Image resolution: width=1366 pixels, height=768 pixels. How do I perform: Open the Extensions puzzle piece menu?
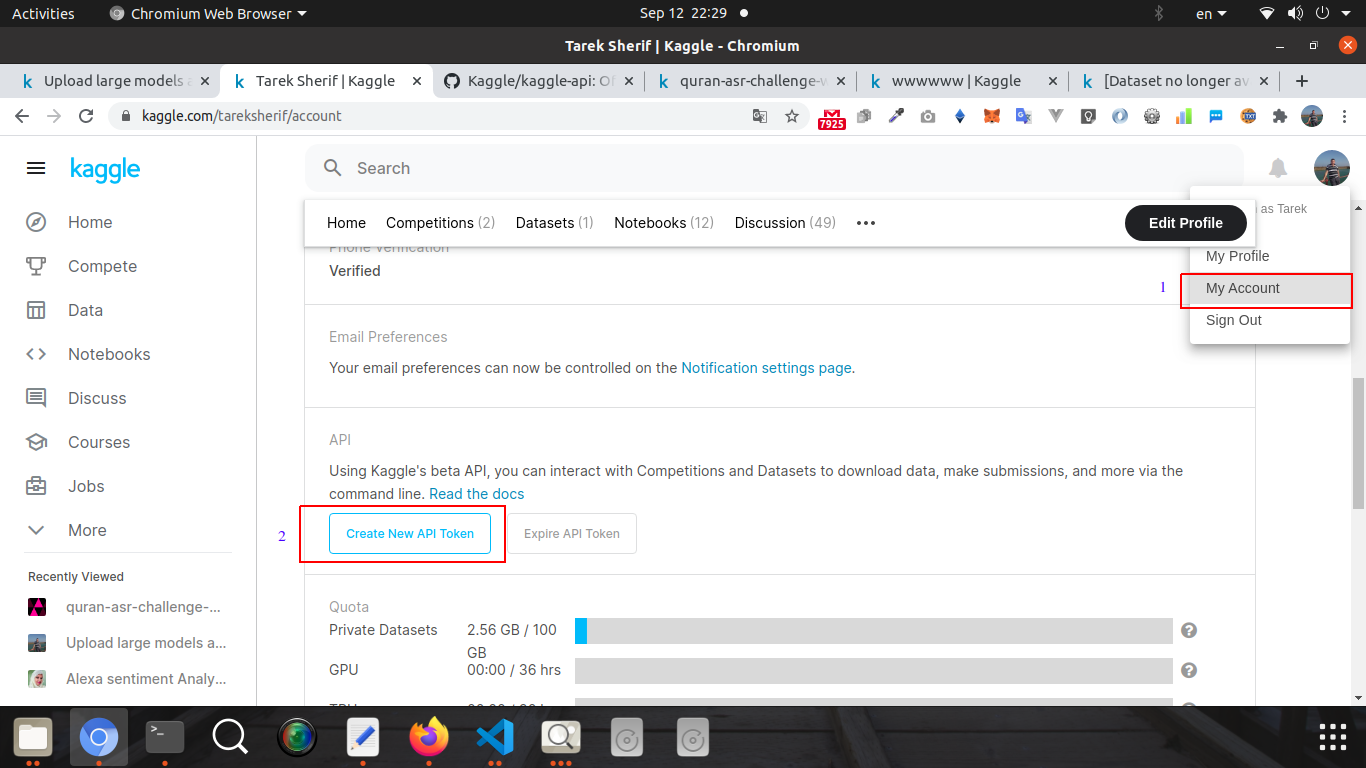[x=1280, y=116]
